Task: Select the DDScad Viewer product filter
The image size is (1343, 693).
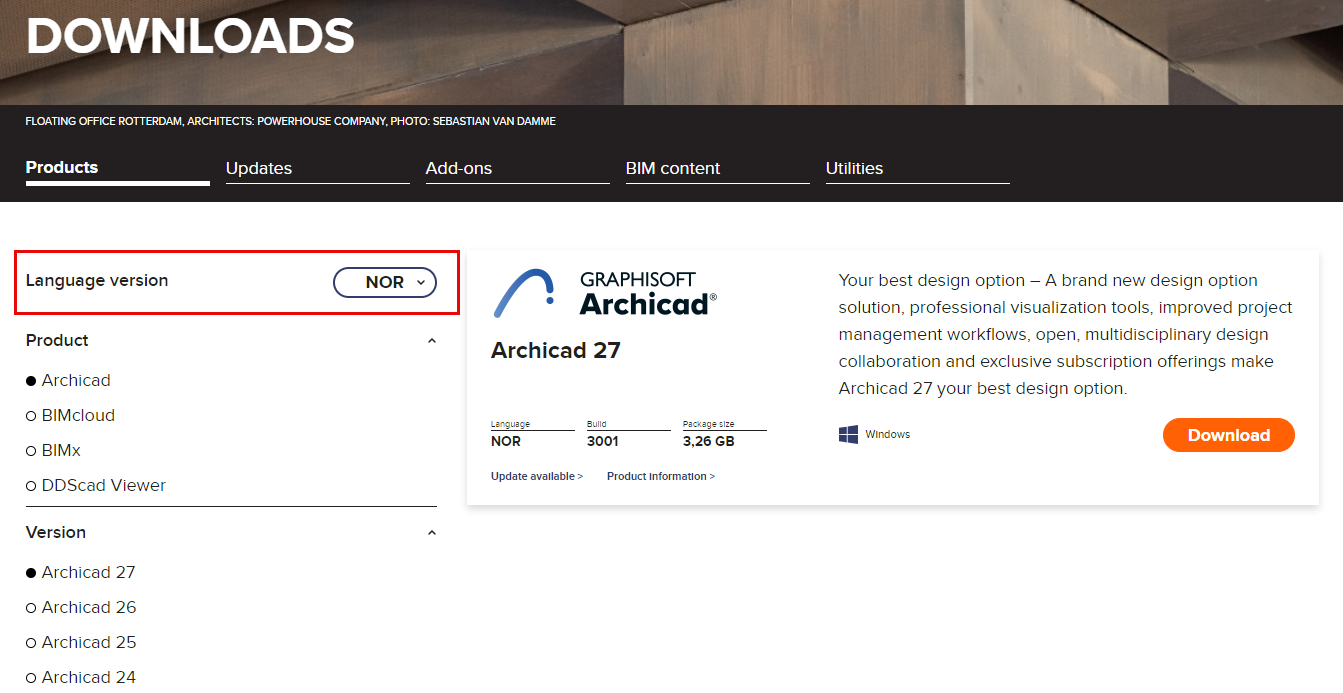Action: click(x=96, y=485)
